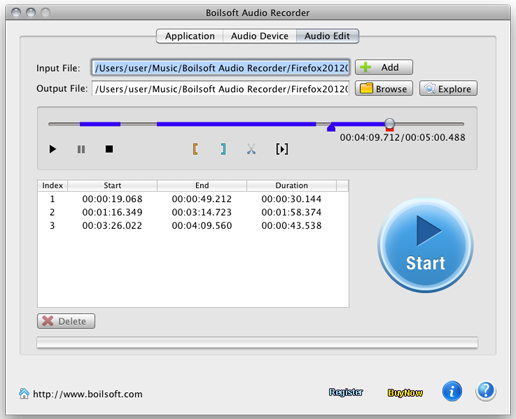Screen dimensions: 516x419
Task: Sort by the Start column header
Action: tap(112, 185)
